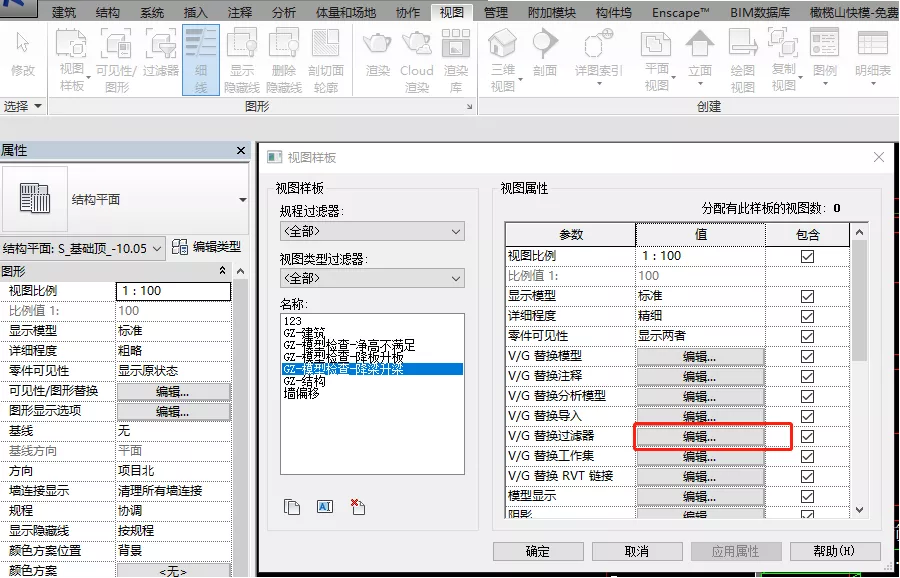Image resolution: width=900 pixels, height=578 pixels.
Task: Toggle include checkbox for 详细程度 row
Action: click(x=807, y=316)
